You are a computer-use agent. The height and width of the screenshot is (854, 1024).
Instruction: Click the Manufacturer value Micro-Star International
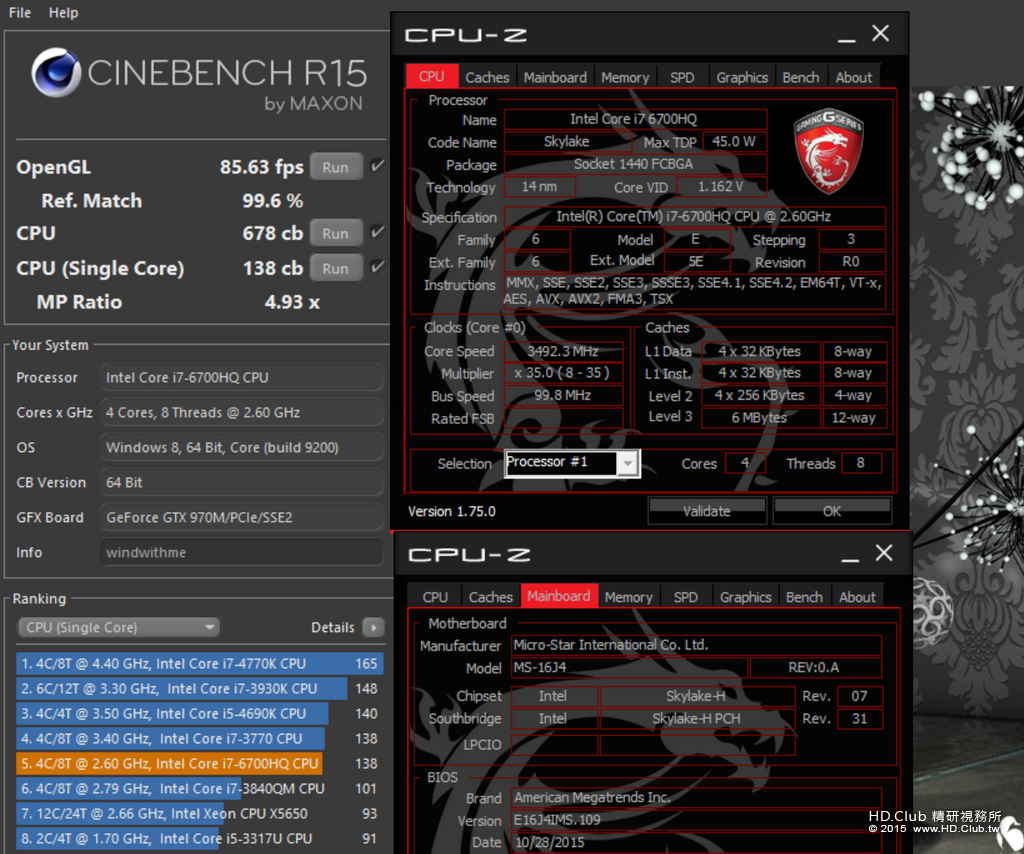pyautogui.click(x=696, y=645)
